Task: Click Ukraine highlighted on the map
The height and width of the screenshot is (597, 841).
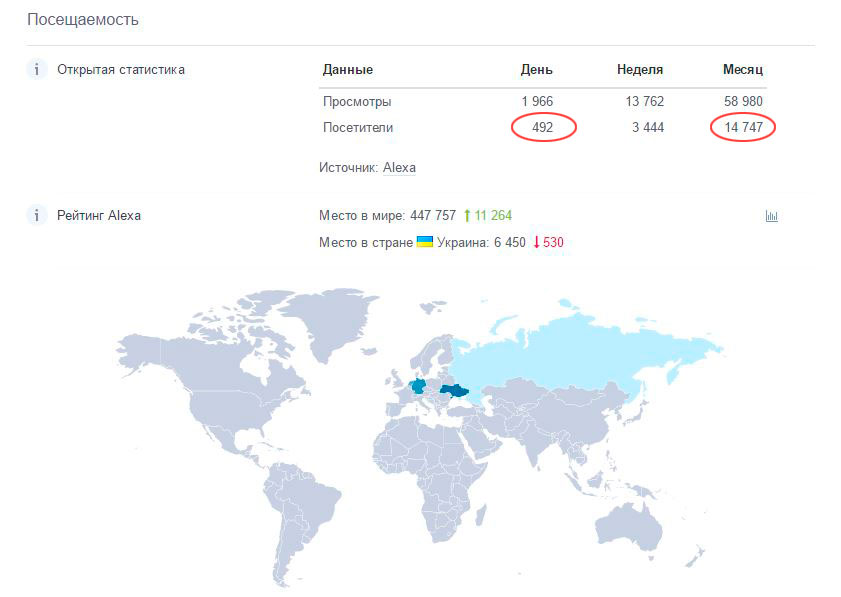Action: click(x=454, y=391)
